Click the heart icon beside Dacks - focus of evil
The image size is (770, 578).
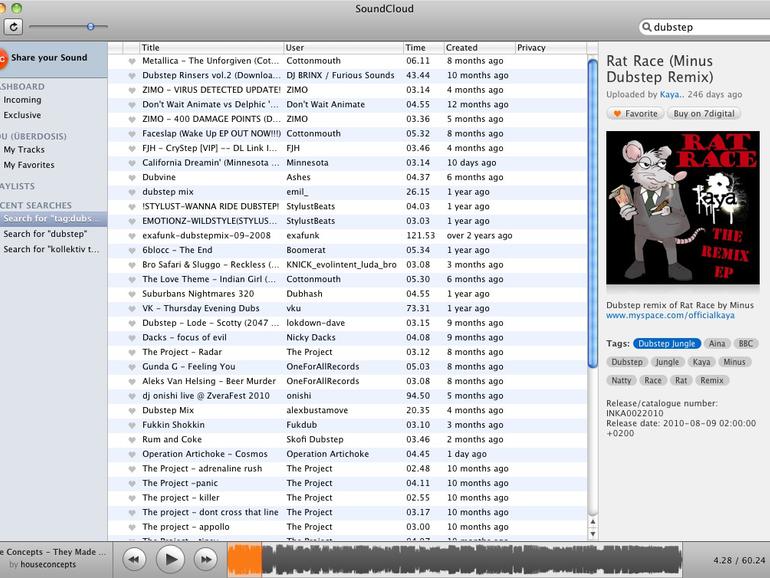[x=132, y=338]
